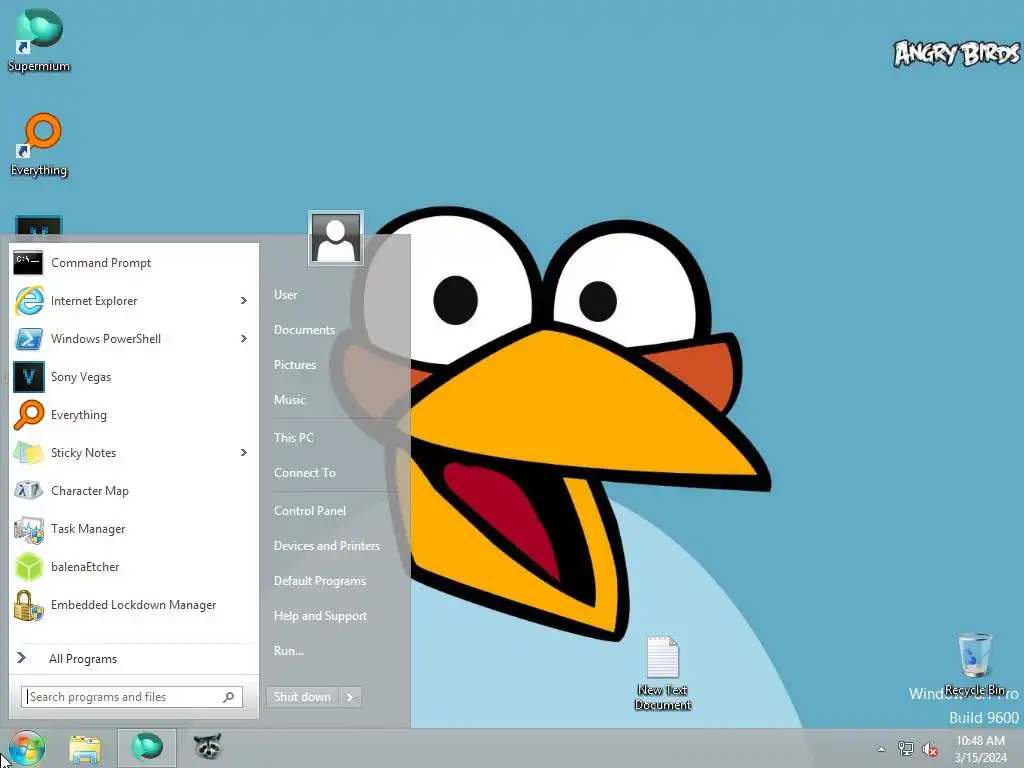The width and height of the screenshot is (1024, 768).
Task: Open the Run... dialog
Action: pos(289,650)
